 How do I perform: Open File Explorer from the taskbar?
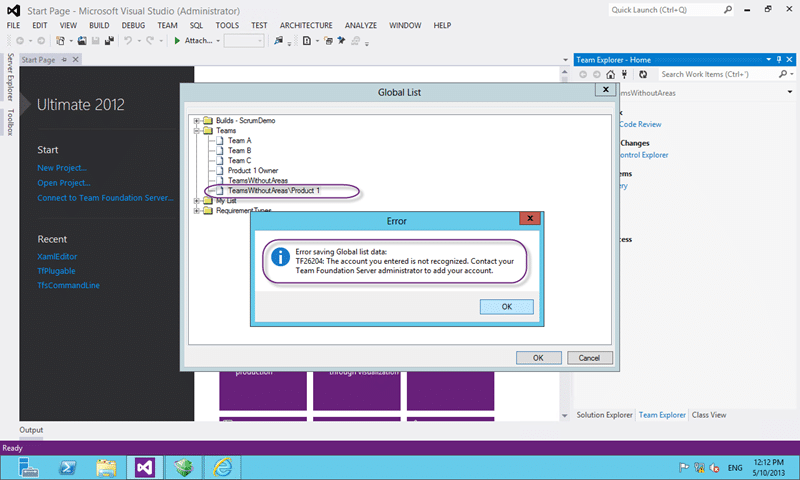pyautogui.click(x=106, y=467)
